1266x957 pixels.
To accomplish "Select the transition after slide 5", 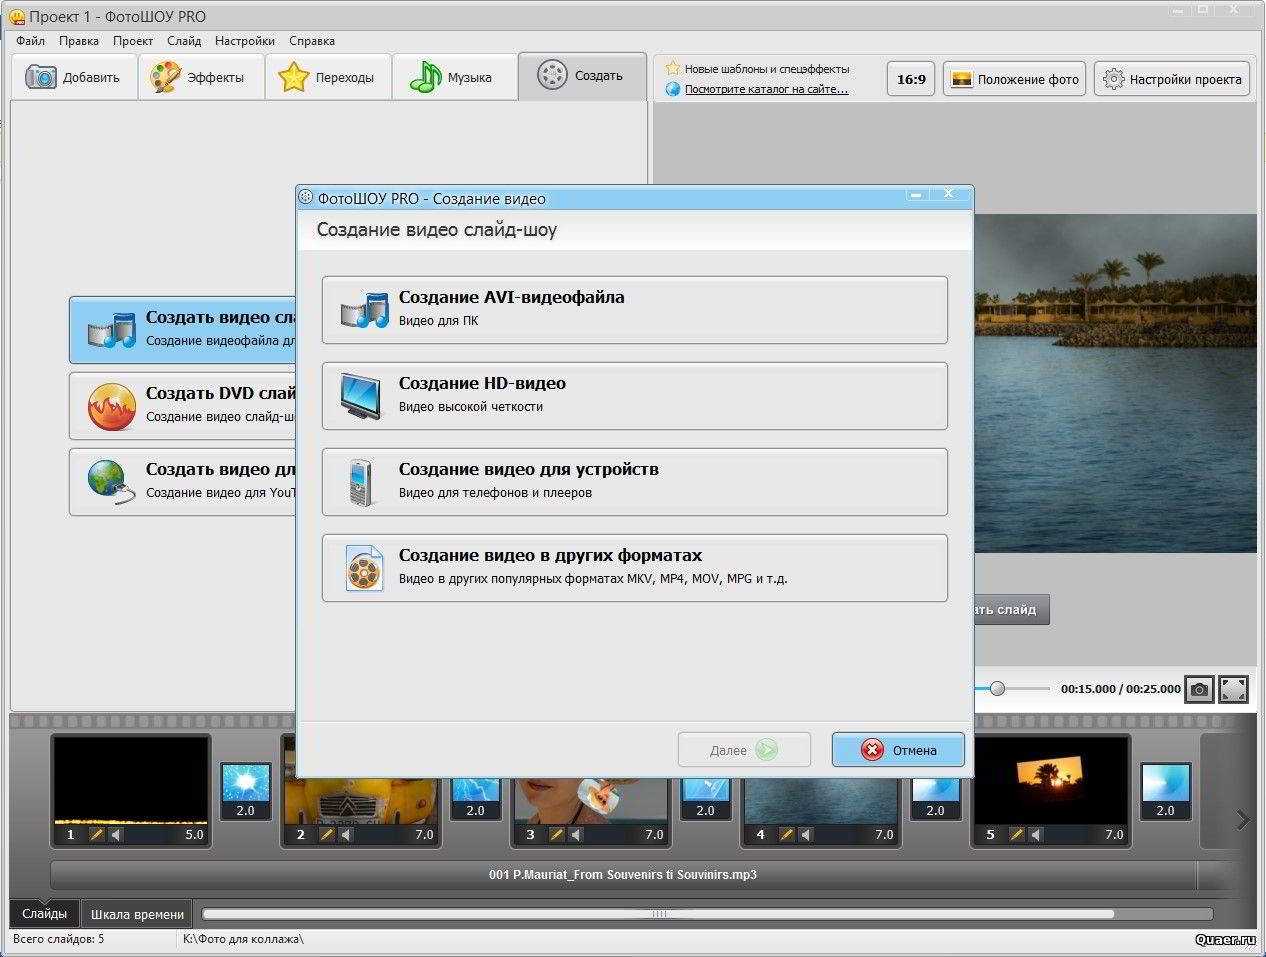I will tap(1165, 790).
